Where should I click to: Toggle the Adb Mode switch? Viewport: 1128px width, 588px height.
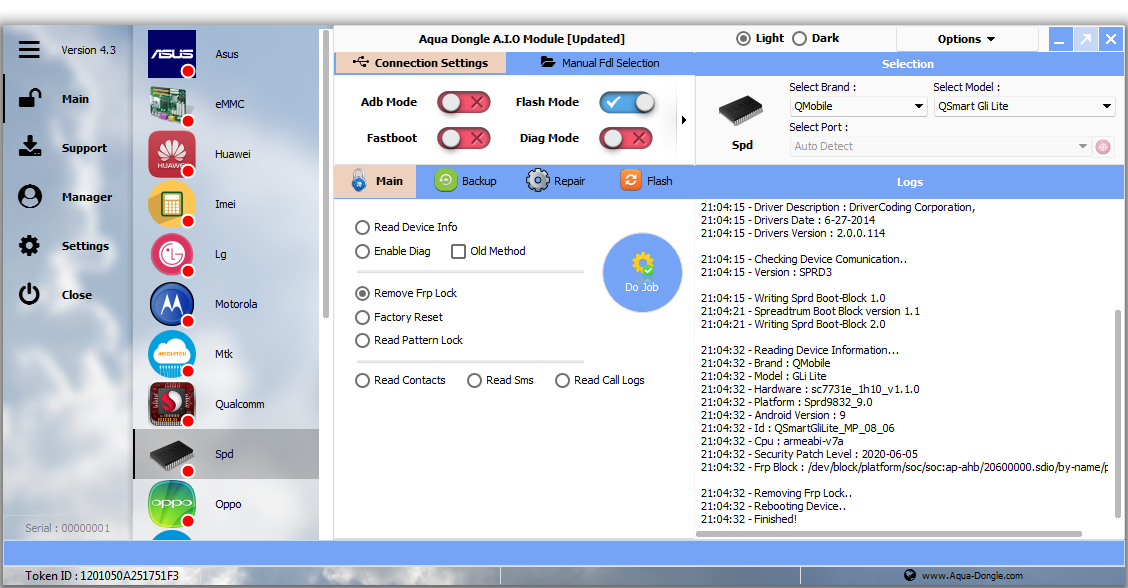click(464, 102)
